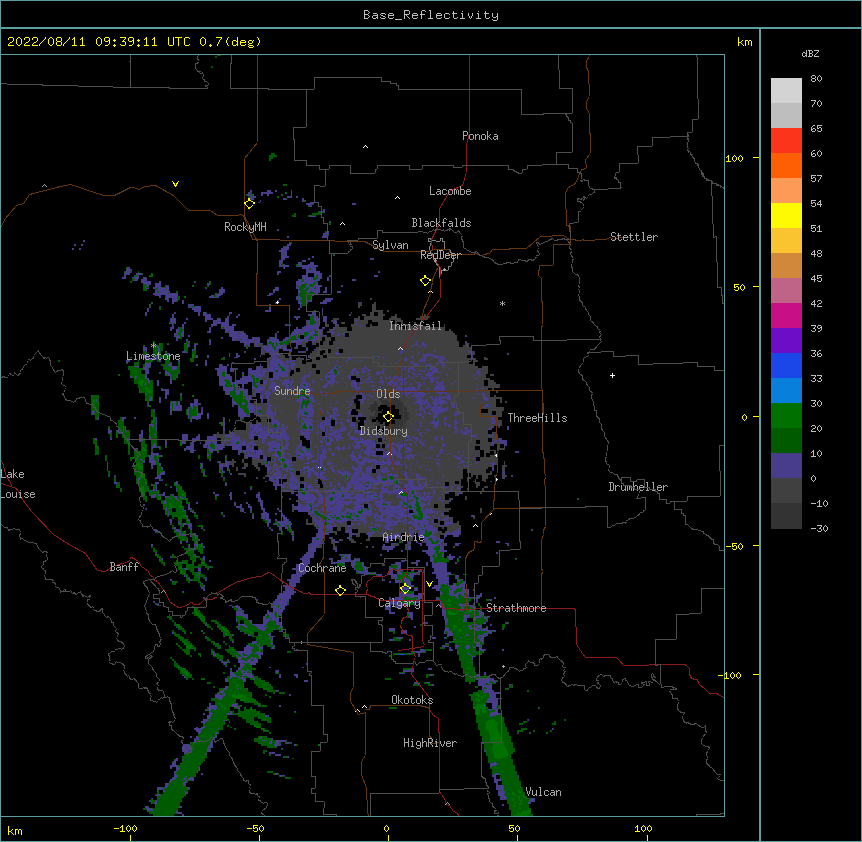Pick the yellow 51-54 dBZ legend swatch
The image size is (862, 842).
click(786, 215)
